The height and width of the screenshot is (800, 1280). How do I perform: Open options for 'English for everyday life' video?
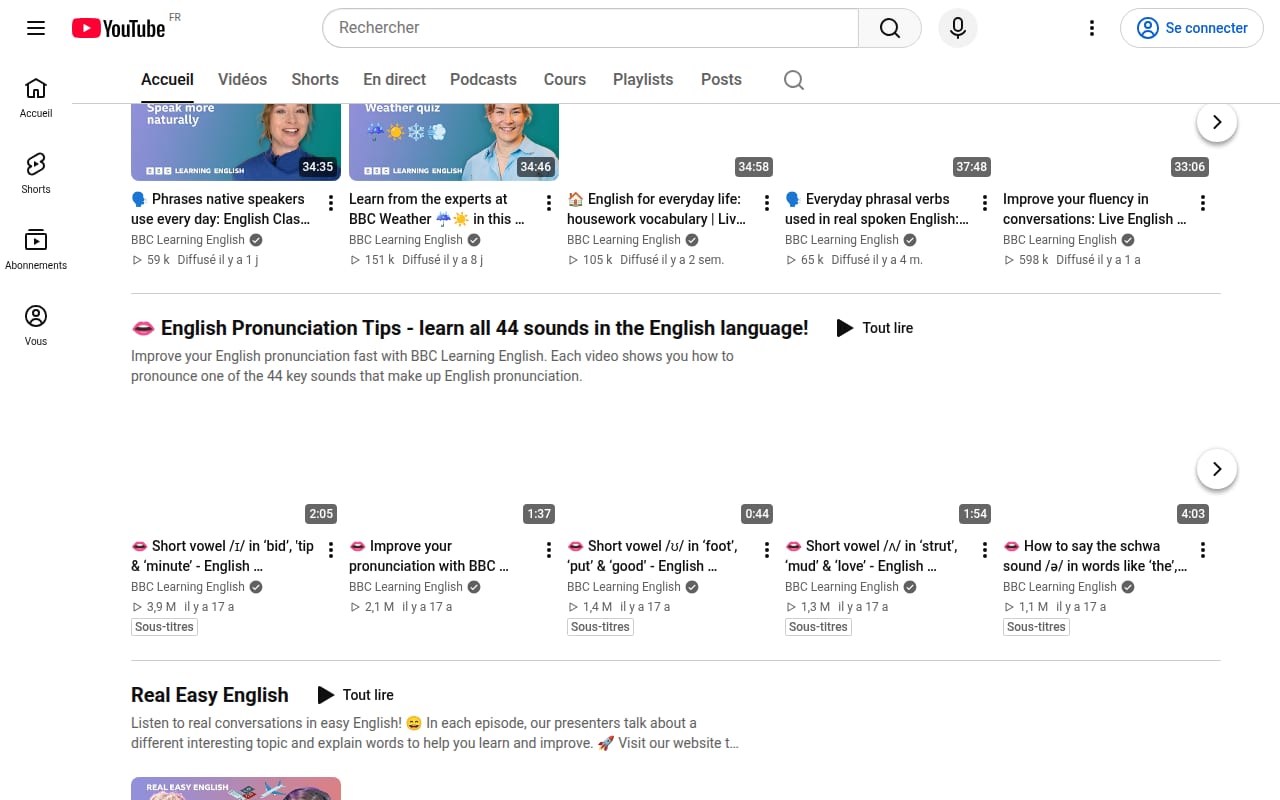click(767, 203)
